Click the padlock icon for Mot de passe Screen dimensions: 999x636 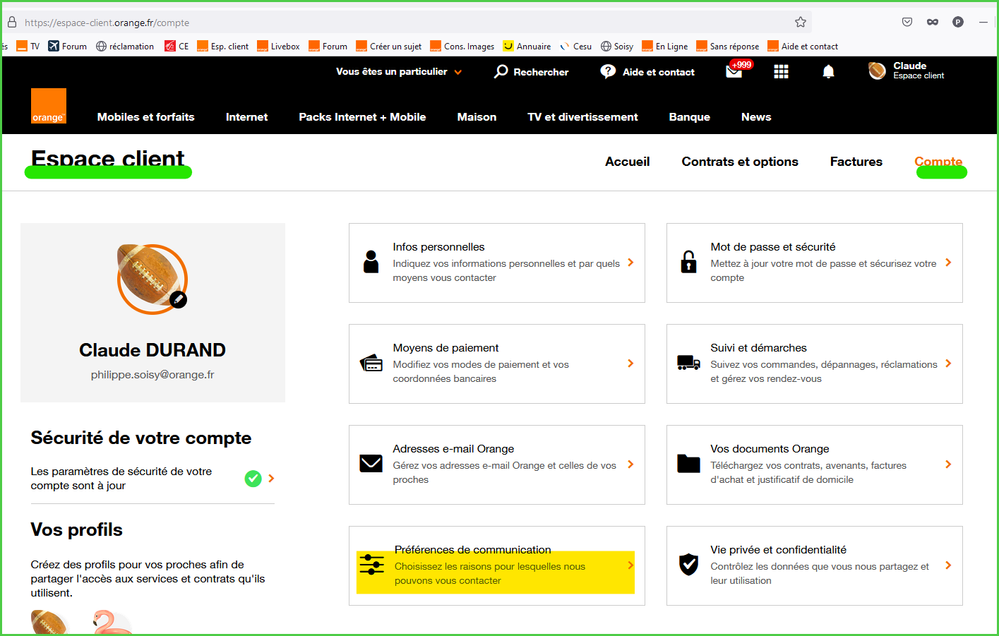point(689,262)
